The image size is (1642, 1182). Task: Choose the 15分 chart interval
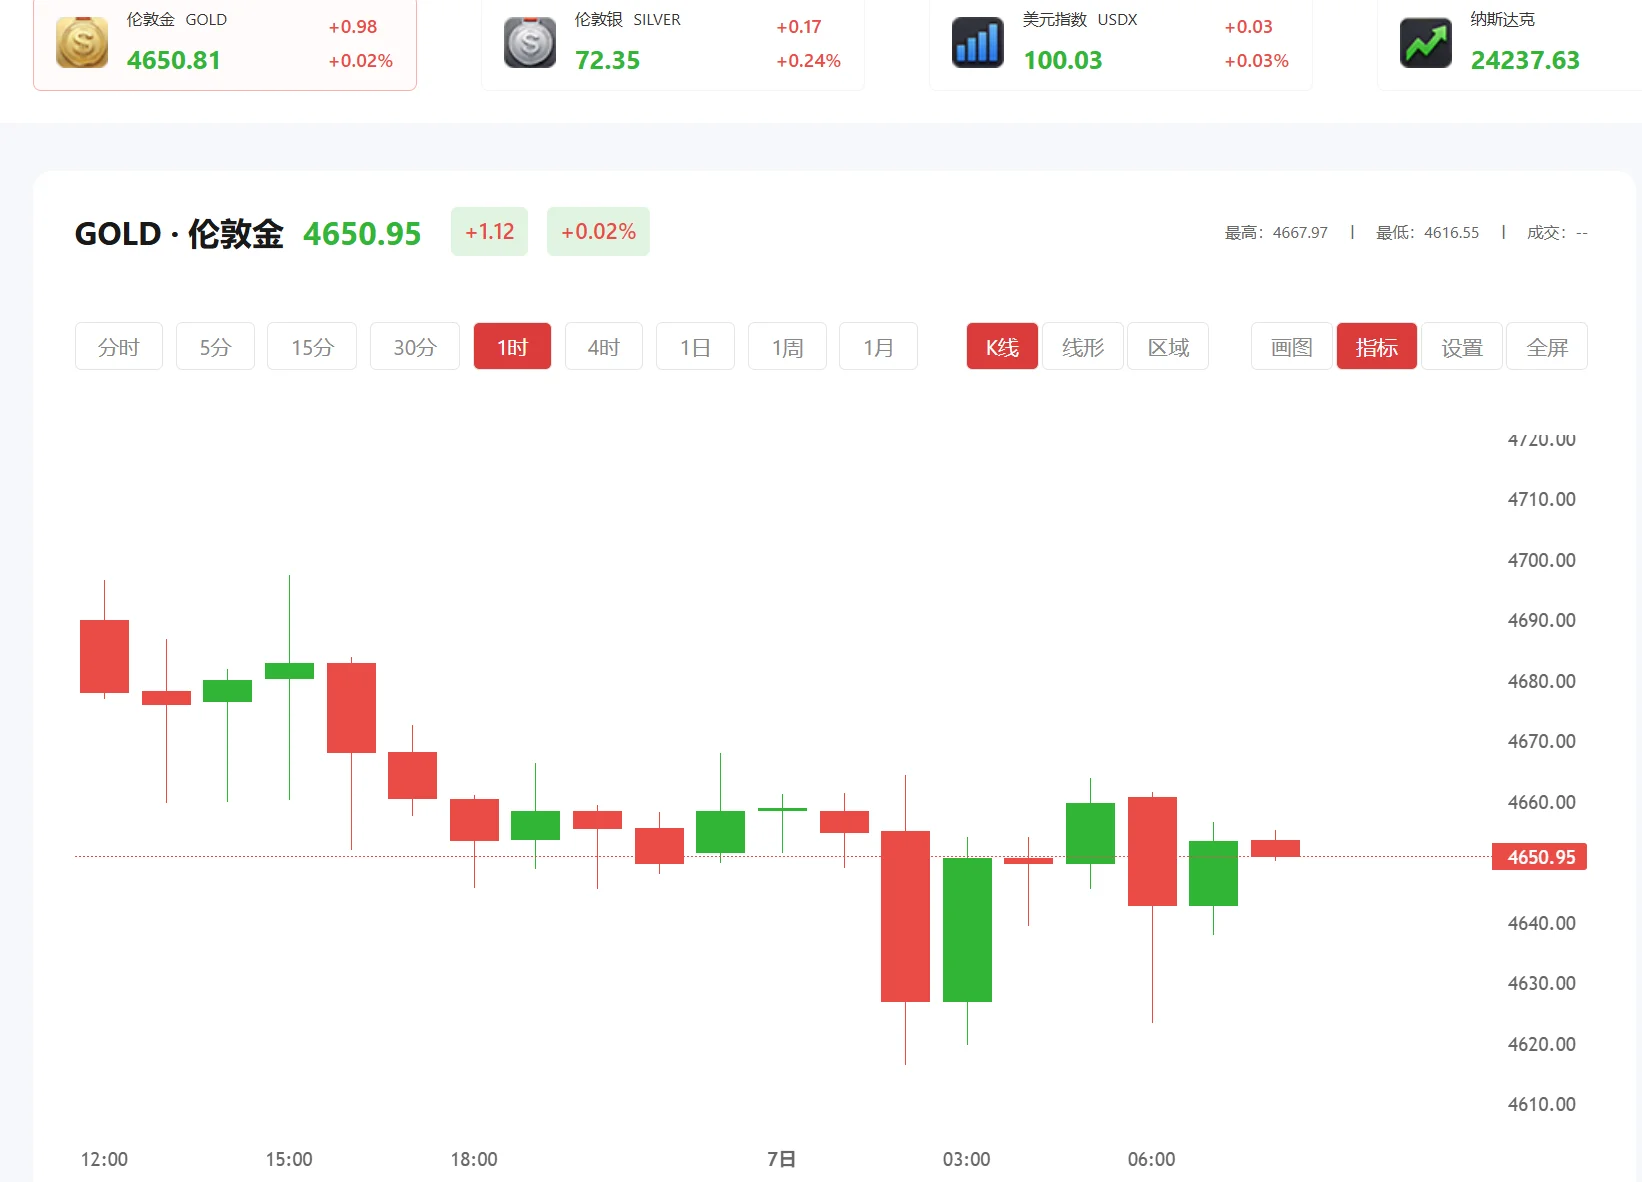[x=312, y=347]
